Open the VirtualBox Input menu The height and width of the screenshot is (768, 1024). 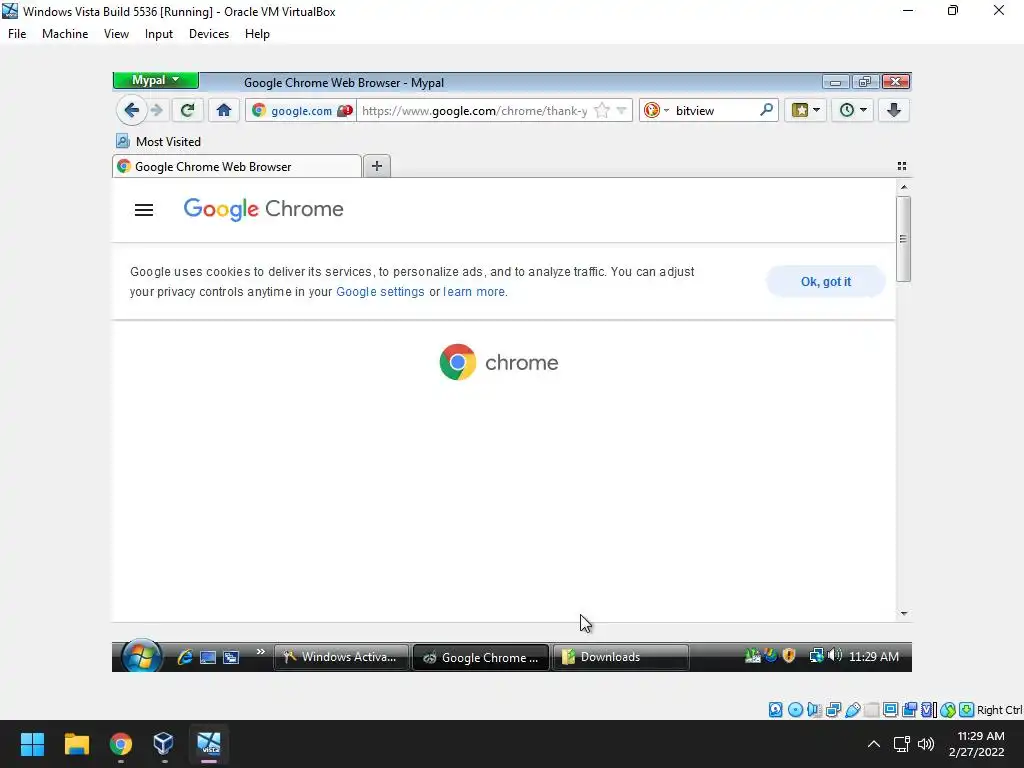click(159, 34)
